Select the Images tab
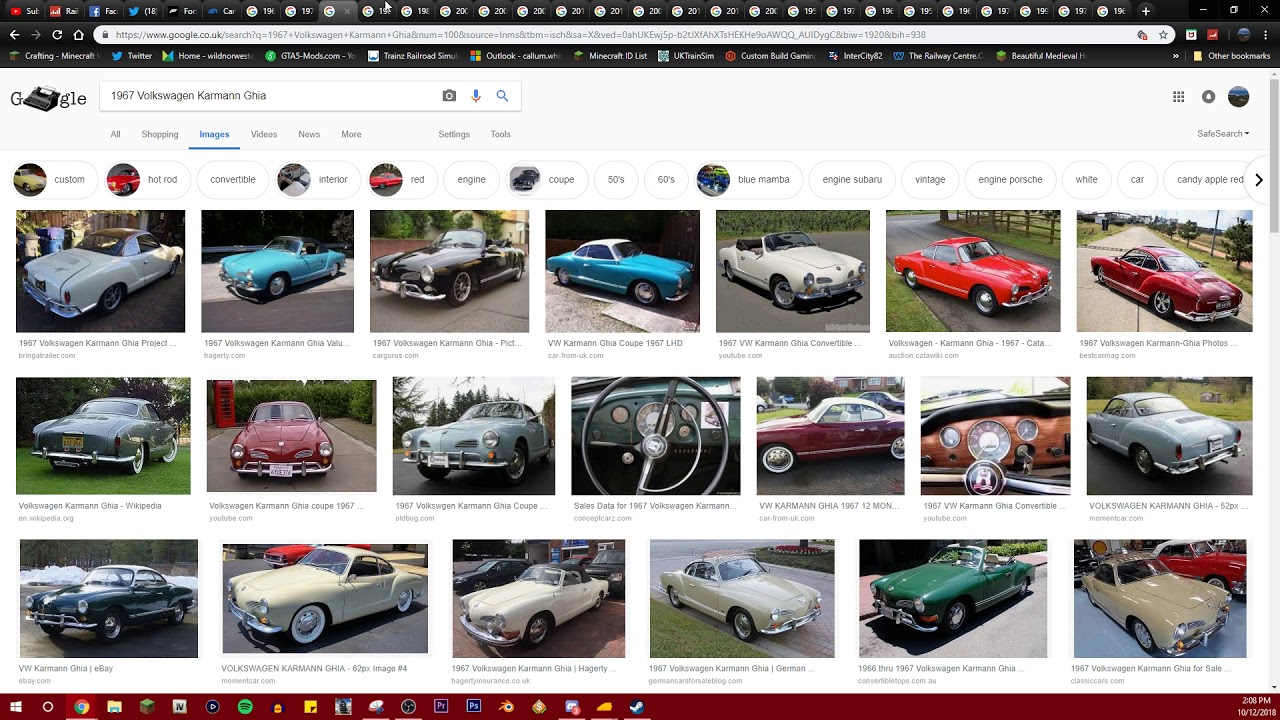This screenshot has width=1280, height=720. coord(214,134)
